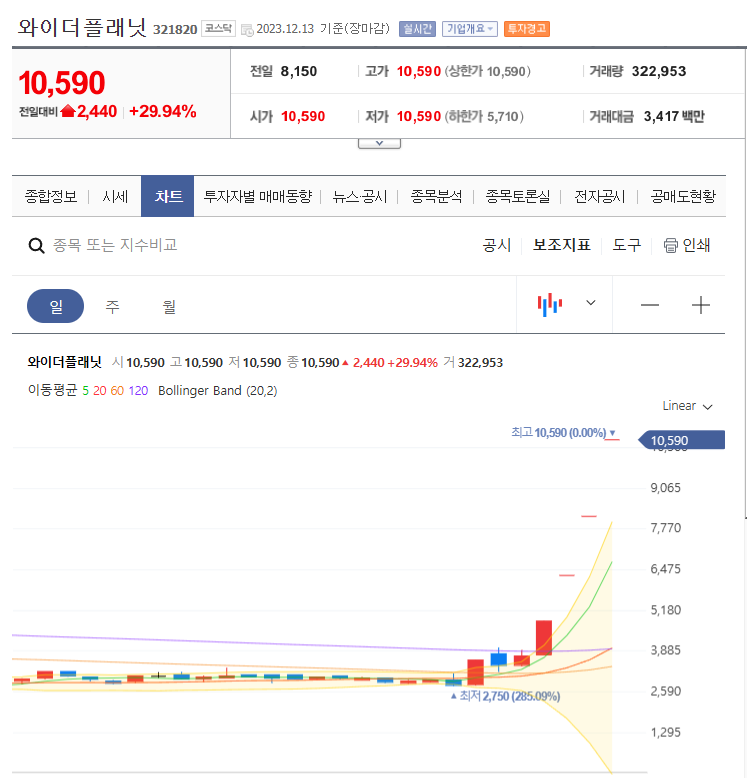Viewport: 747px width, 778px height.
Task: Click the 3,885 axis label
Action: point(666,650)
